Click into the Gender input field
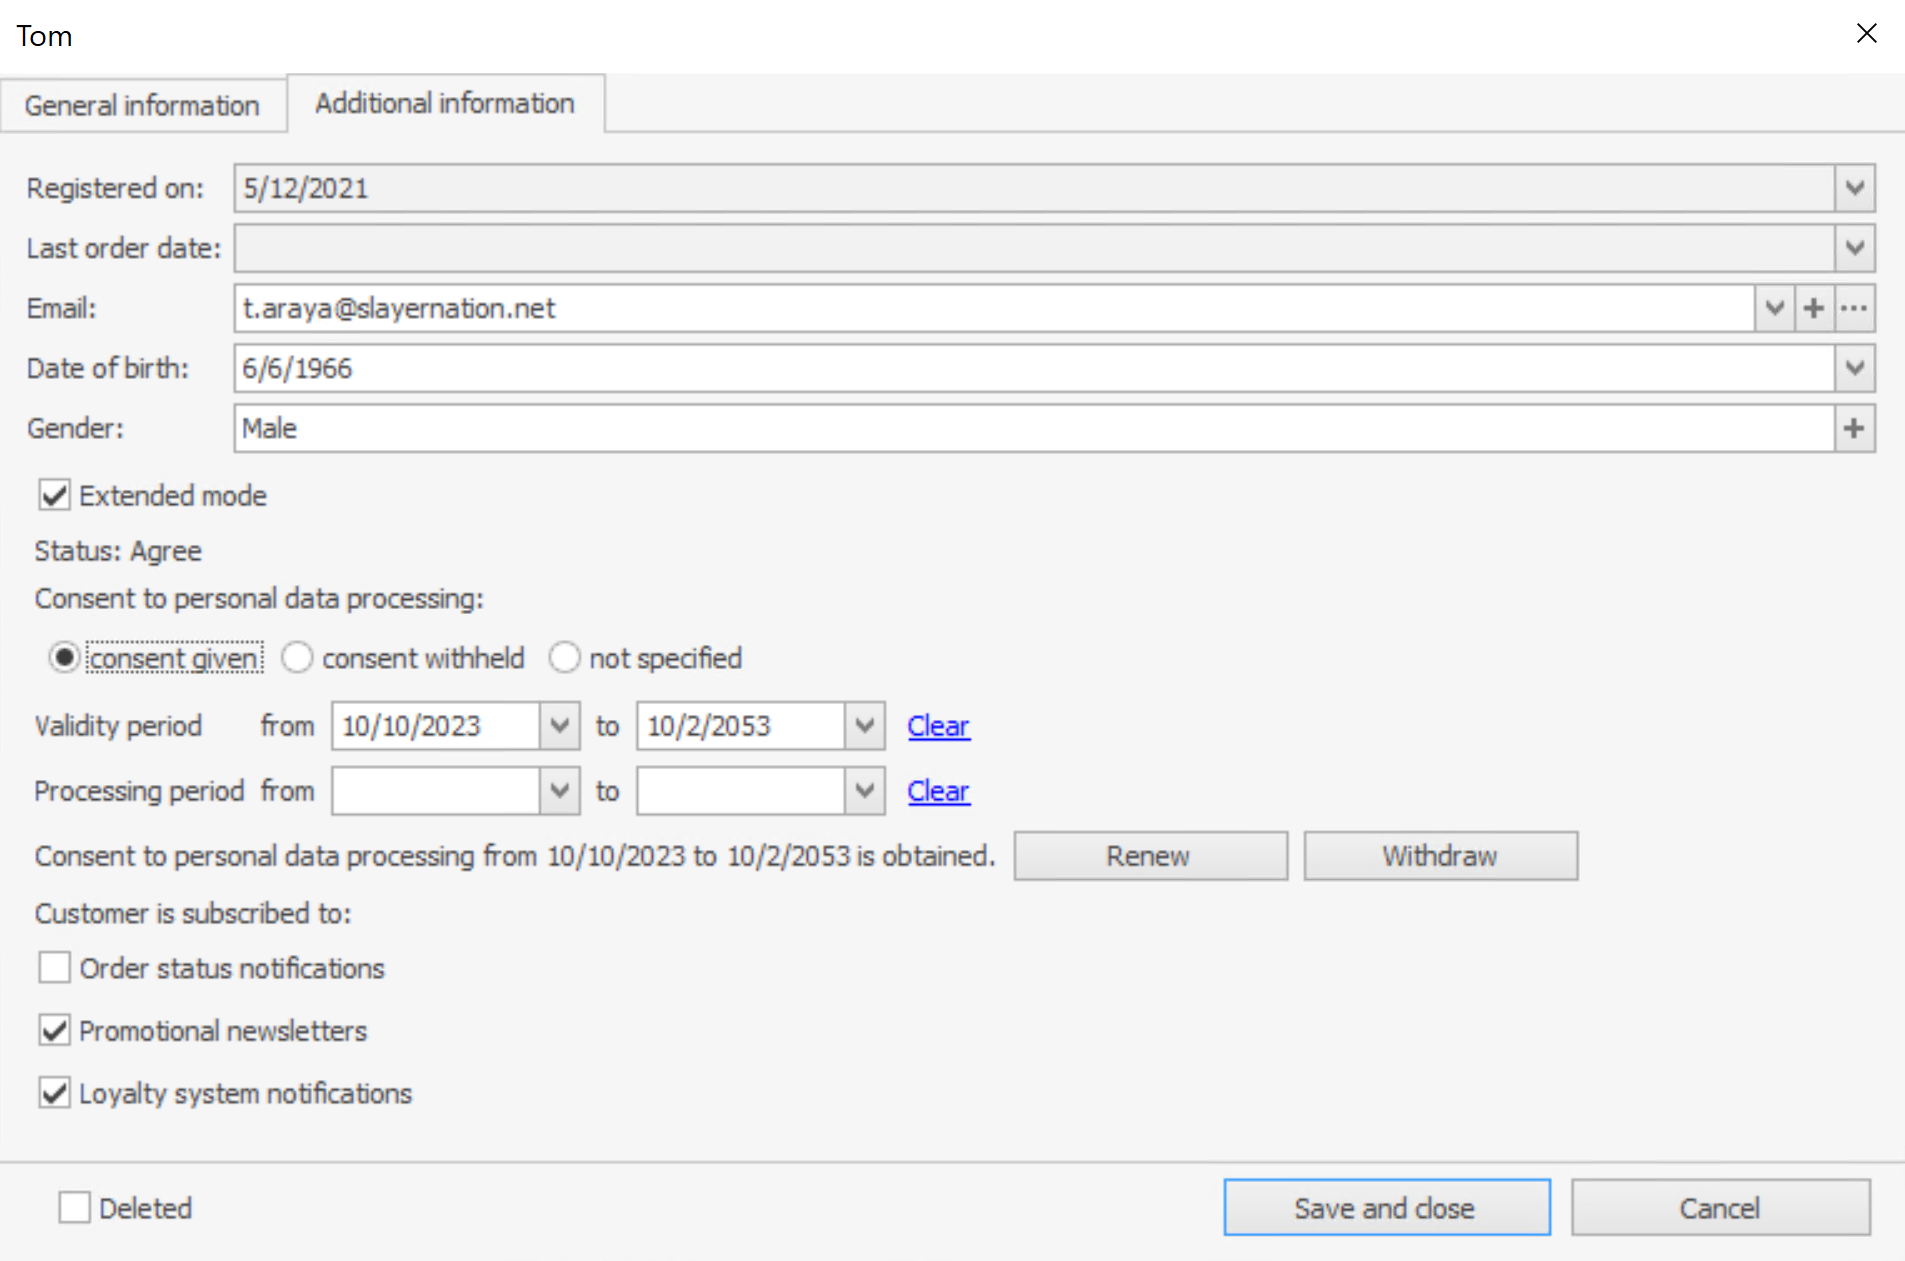 tap(1030, 428)
